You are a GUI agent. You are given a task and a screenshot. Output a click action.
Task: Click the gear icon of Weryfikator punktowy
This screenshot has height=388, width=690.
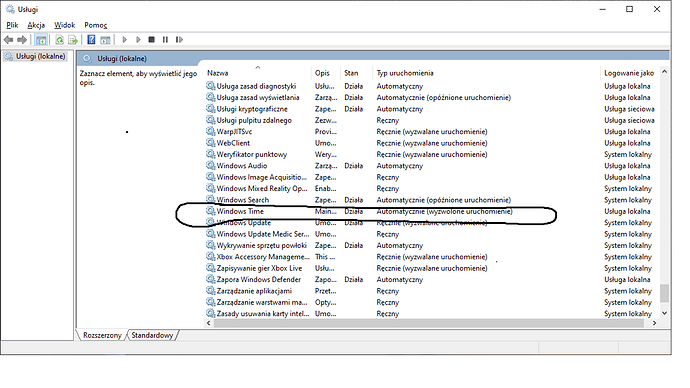pyautogui.click(x=210, y=154)
